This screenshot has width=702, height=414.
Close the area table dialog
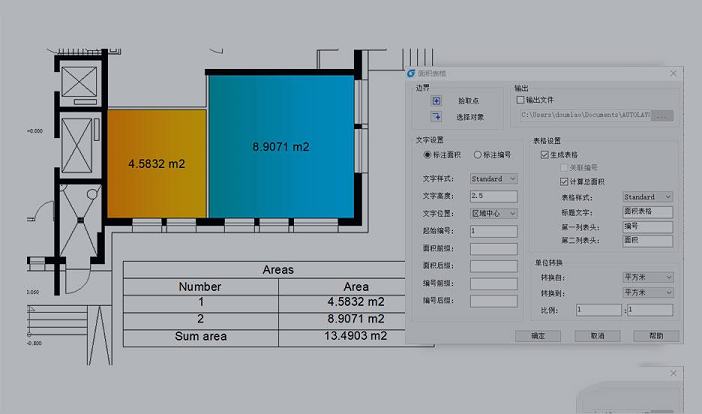click(x=673, y=73)
